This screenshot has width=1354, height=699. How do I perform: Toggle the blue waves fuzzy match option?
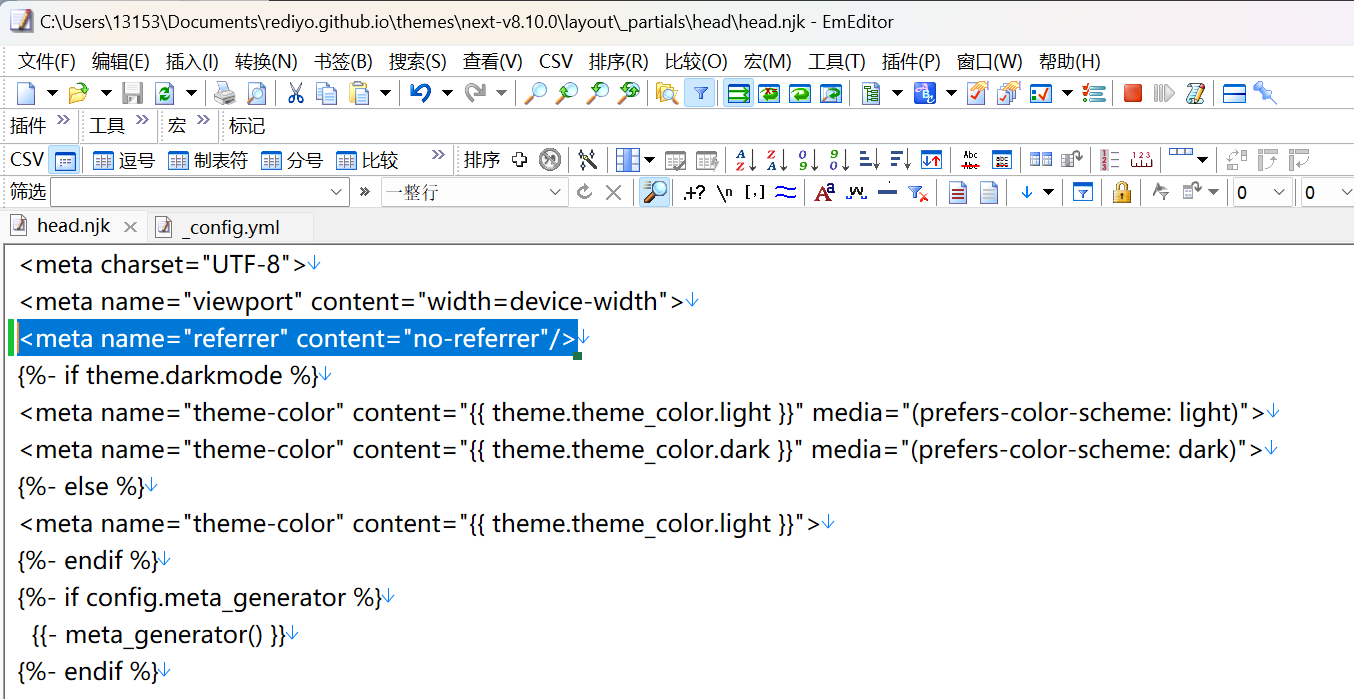pos(785,192)
